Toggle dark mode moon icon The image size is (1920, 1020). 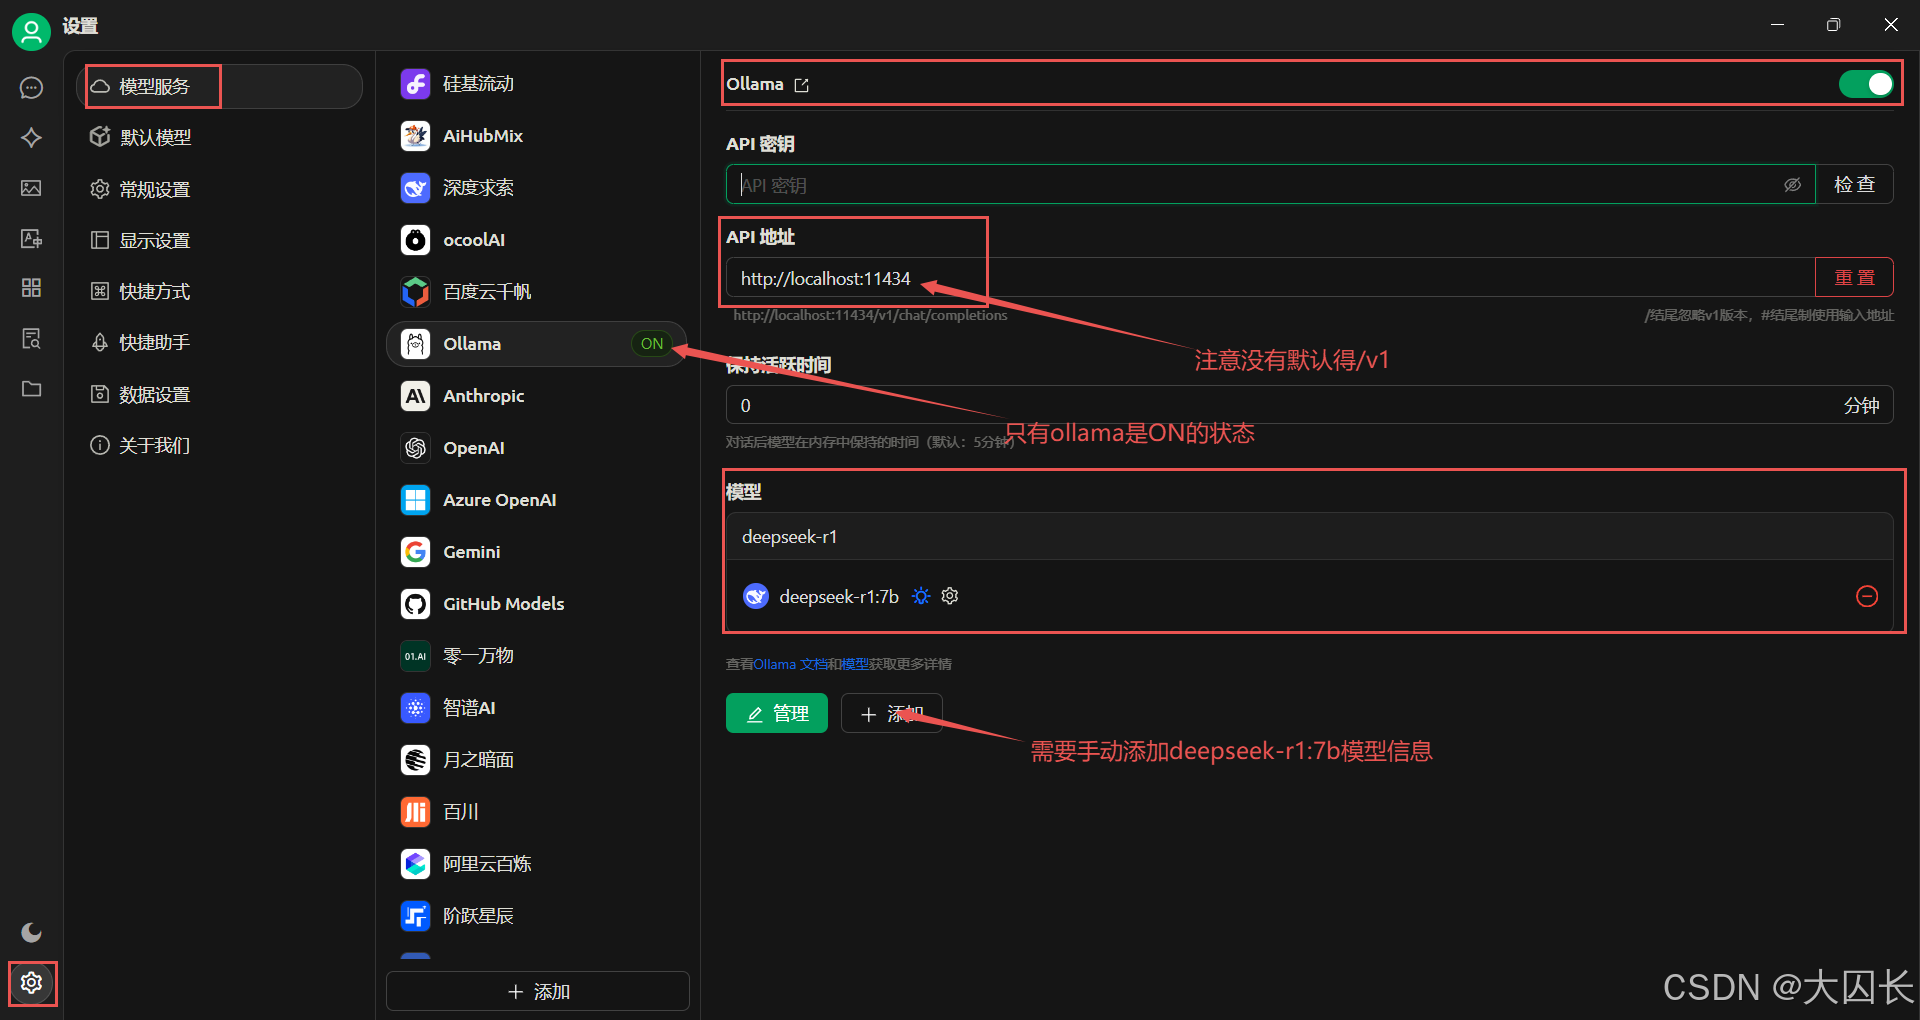tap(31, 932)
